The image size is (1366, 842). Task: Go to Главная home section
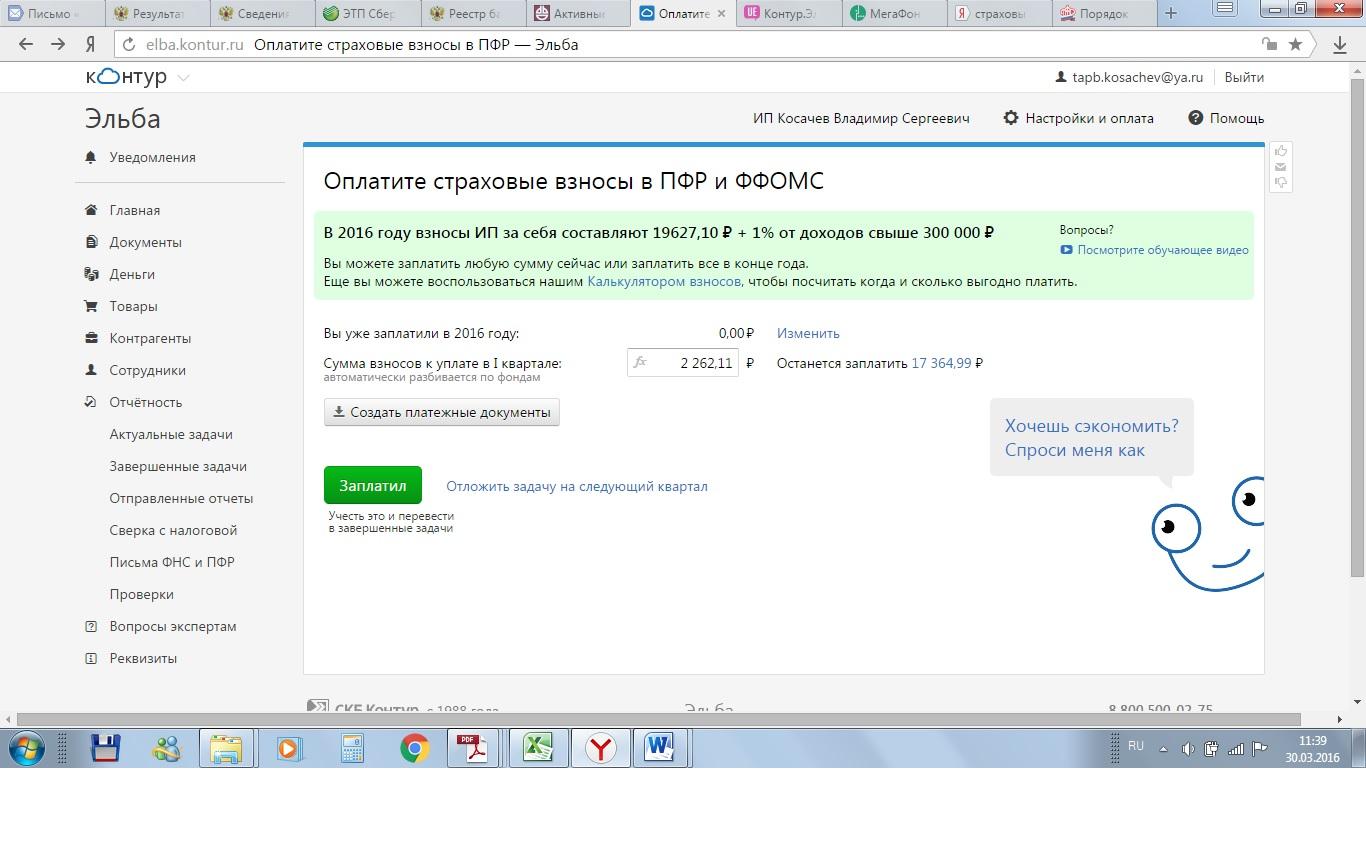pyautogui.click(x=122, y=210)
